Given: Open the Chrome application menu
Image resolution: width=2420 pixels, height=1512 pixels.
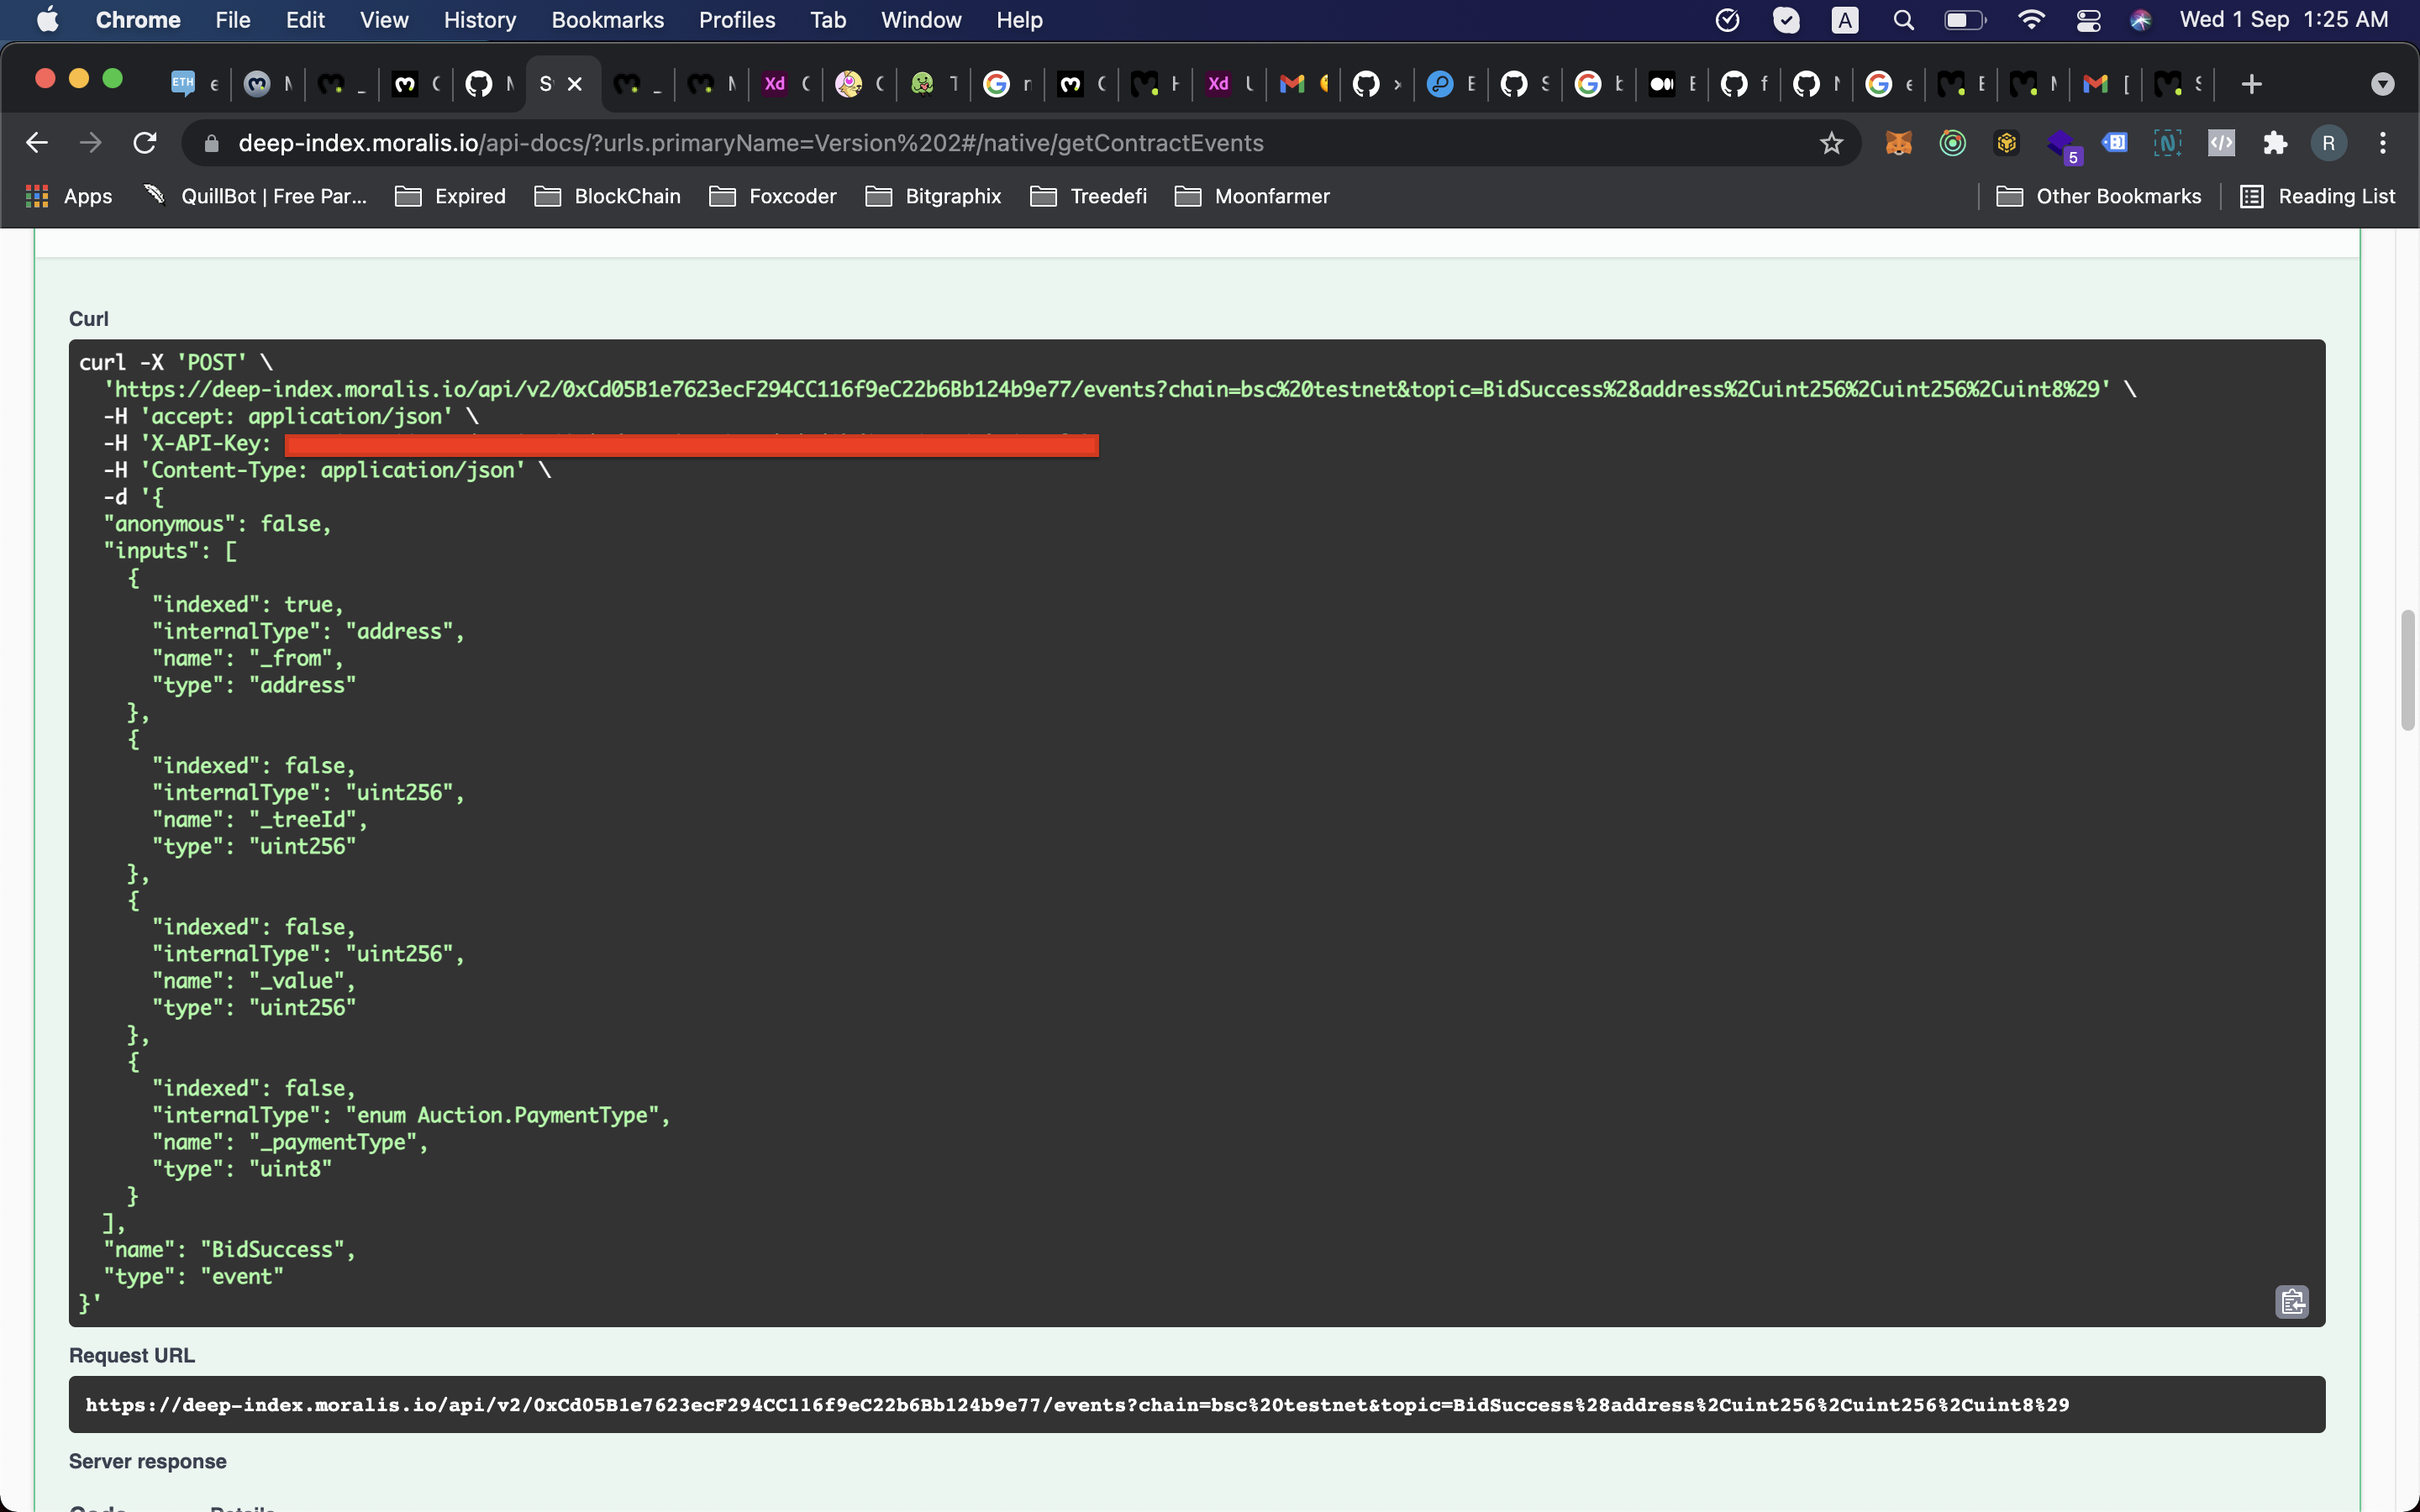Looking at the screenshot, I should point(138,20).
